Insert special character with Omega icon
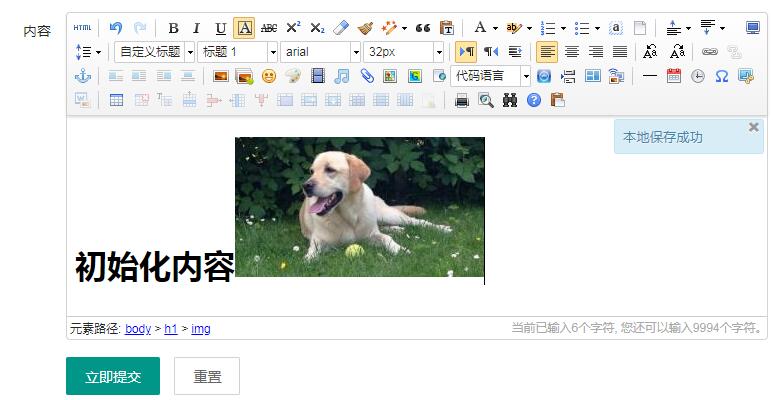 [721, 76]
